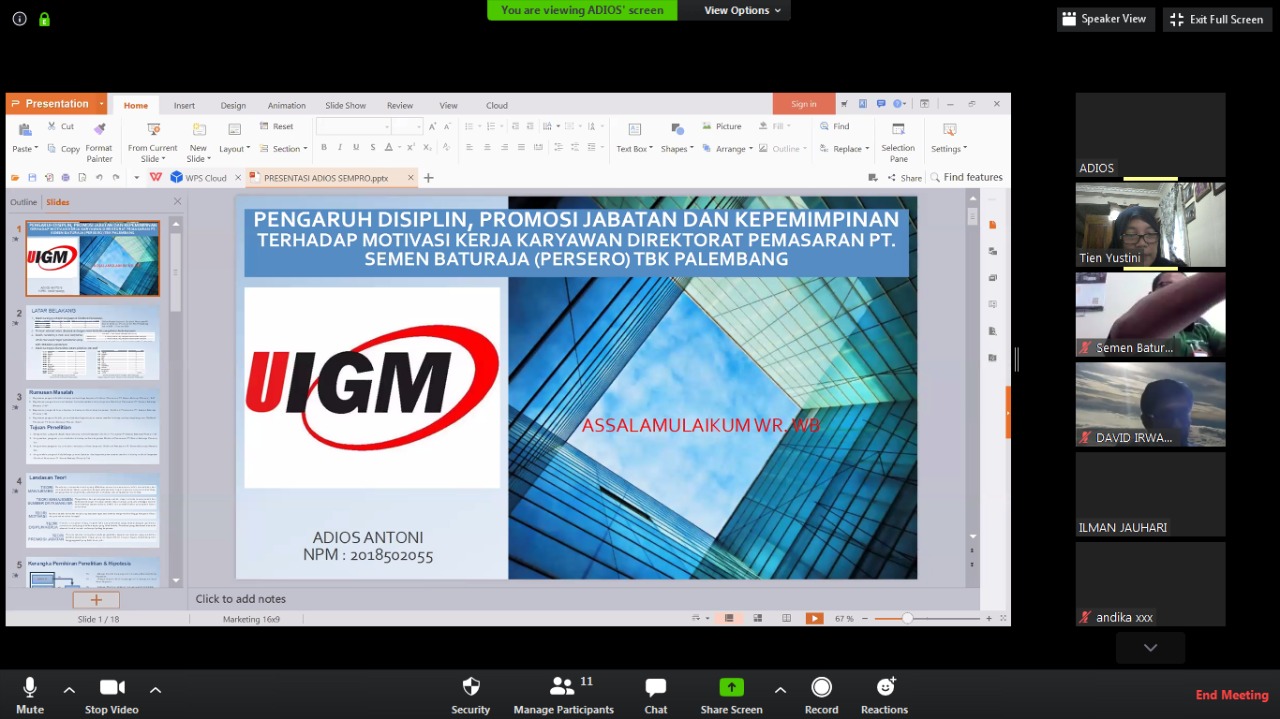Switch to Normal view in status bar
The width and height of the screenshot is (1280, 719).
tap(730, 618)
